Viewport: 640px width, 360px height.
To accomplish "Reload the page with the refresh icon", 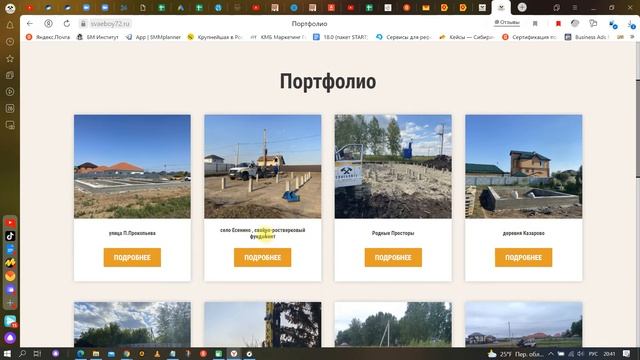I will (x=67, y=24).
